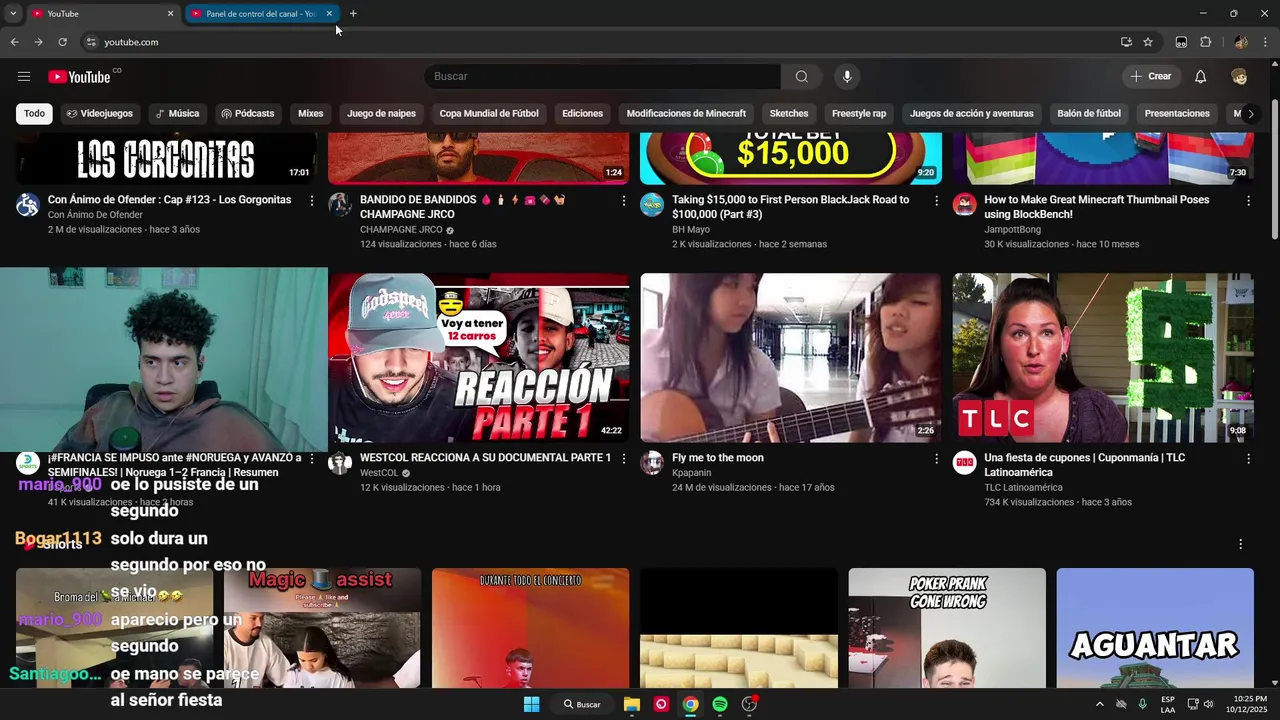Open CHAMPAGNE JRCO channel avatar
The height and width of the screenshot is (720, 1280).
(340, 205)
